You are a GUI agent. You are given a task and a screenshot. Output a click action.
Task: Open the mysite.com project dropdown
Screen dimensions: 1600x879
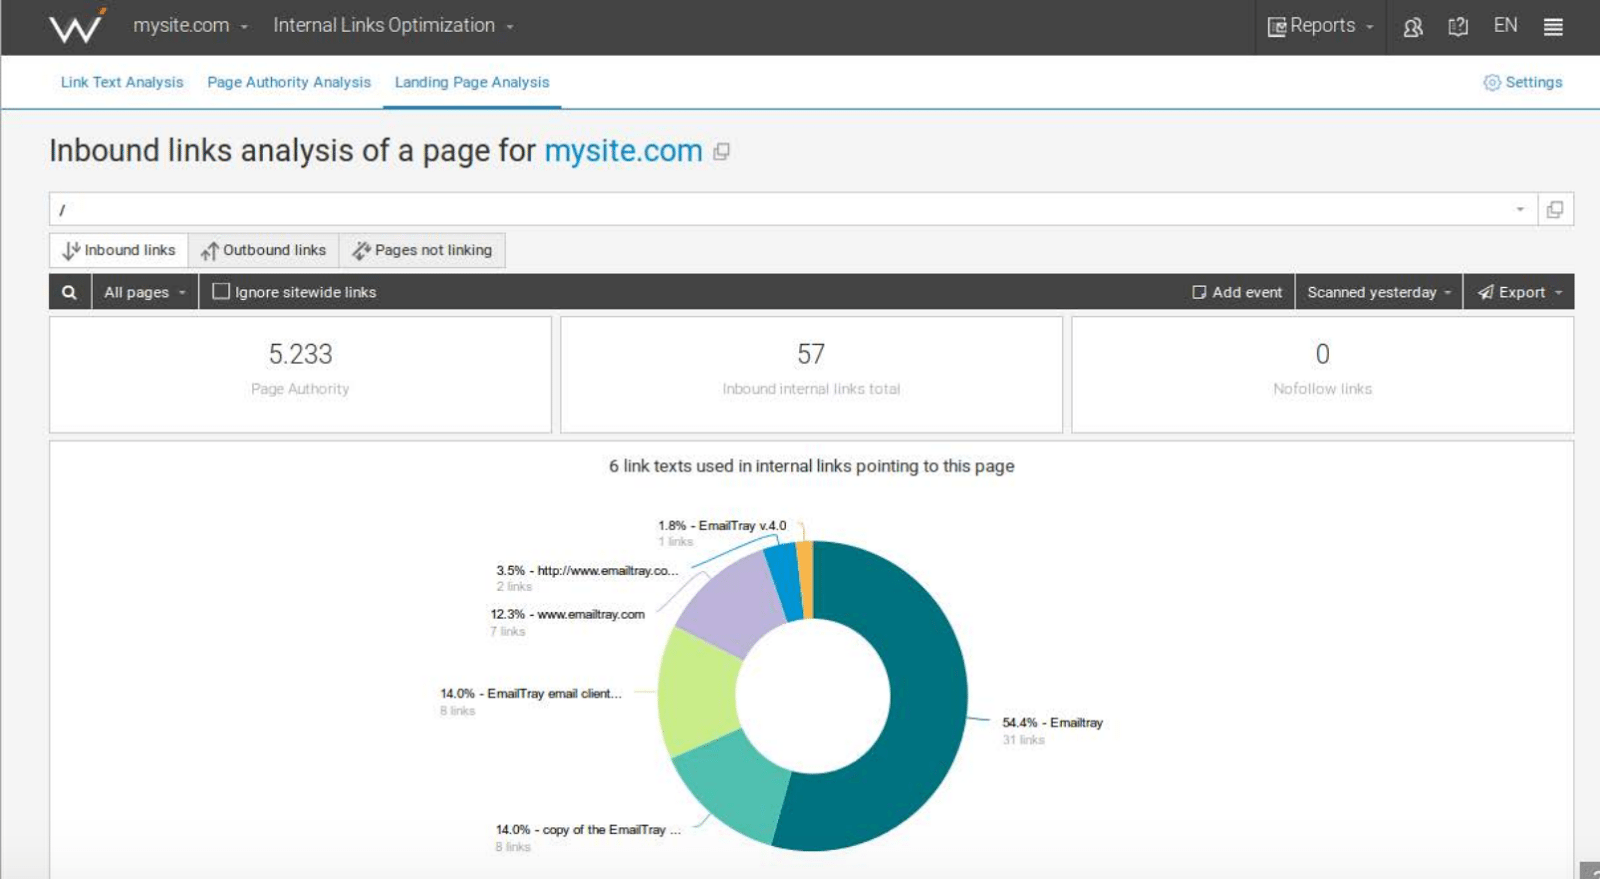tap(190, 26)
